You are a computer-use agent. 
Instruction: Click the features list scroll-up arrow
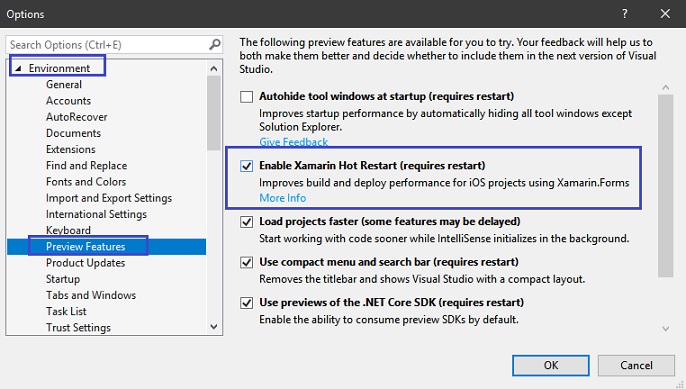665,88
